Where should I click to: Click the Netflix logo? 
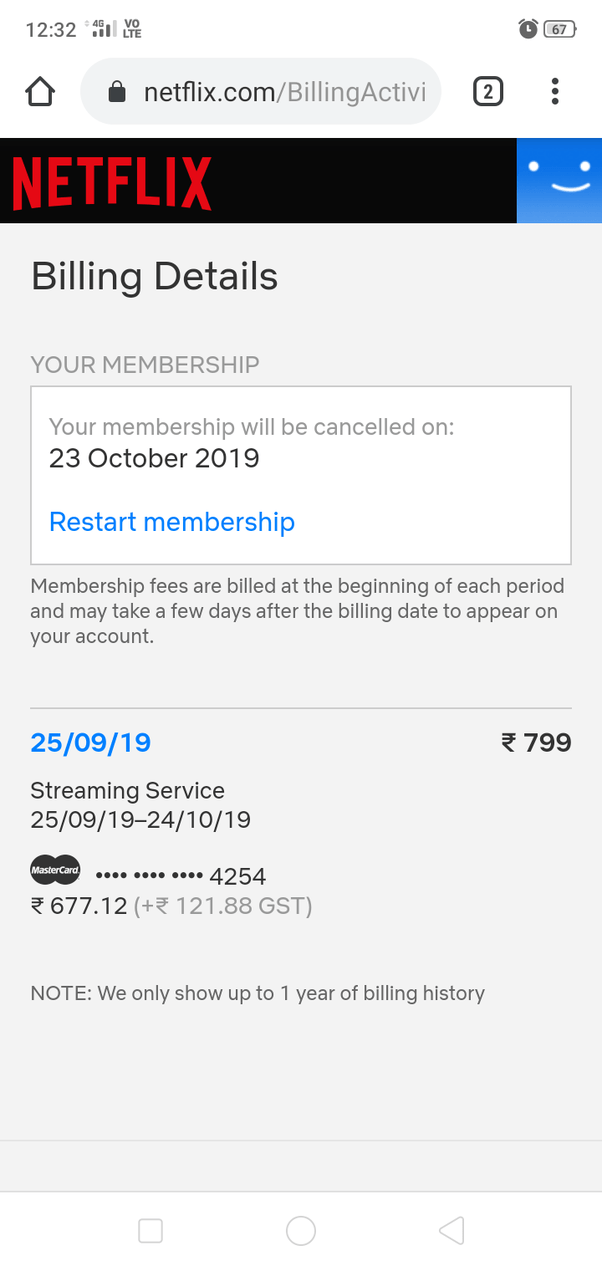pos(111,182)
